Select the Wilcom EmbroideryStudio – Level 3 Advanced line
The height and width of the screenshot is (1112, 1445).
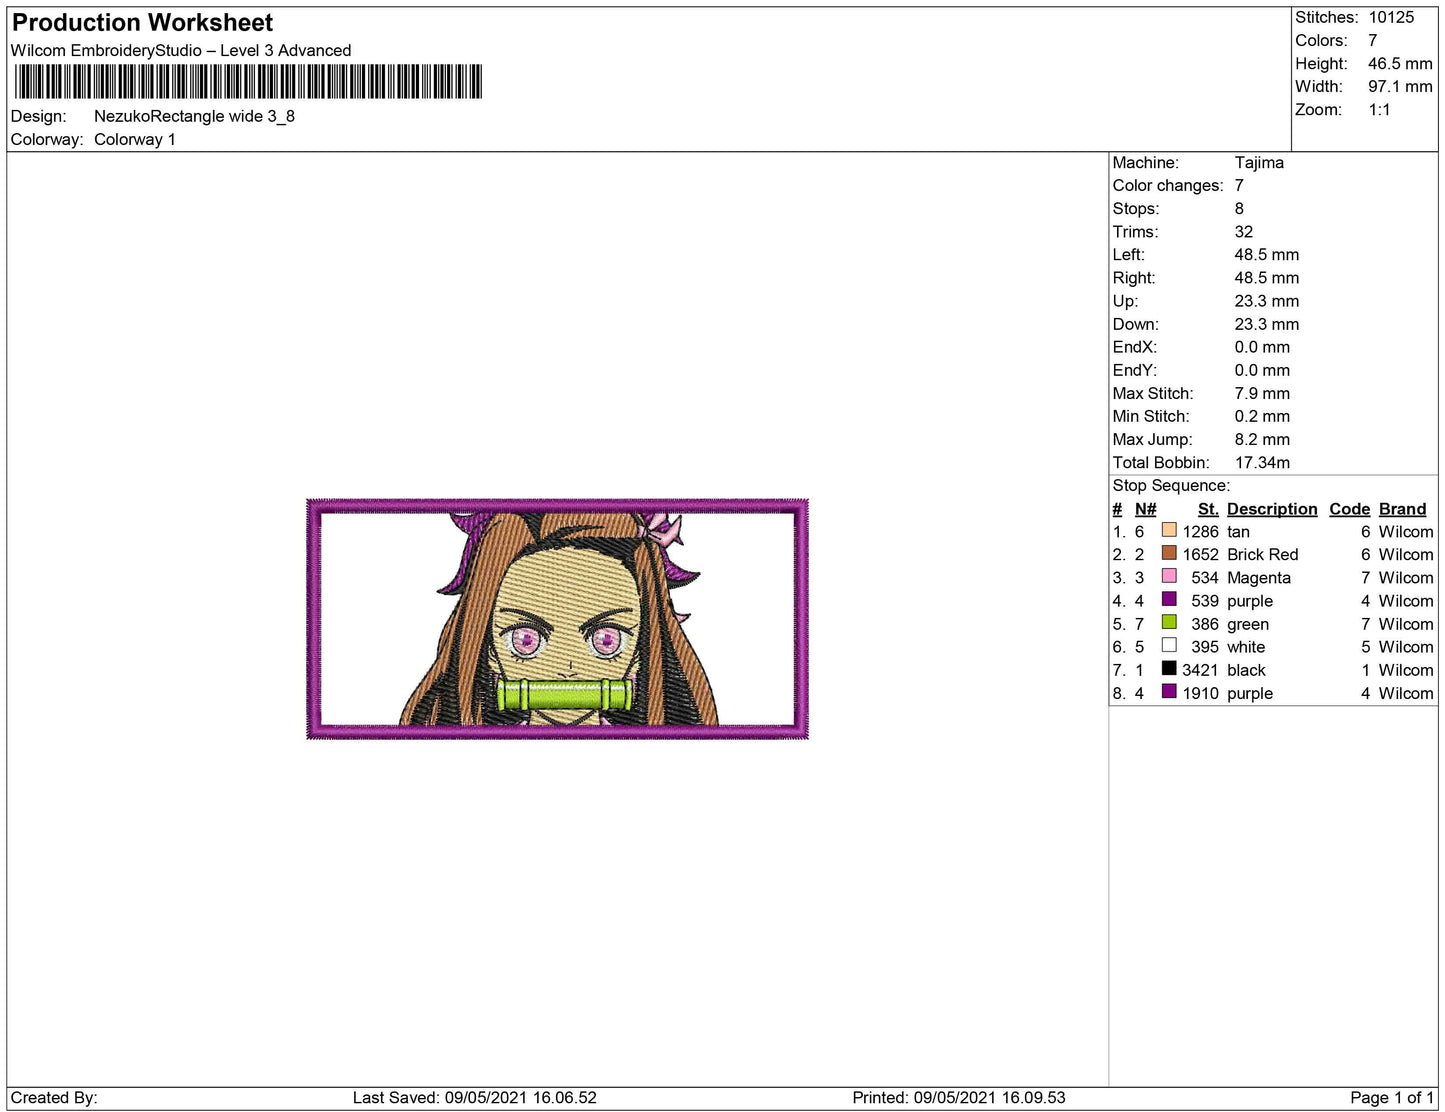click(181, 50)
